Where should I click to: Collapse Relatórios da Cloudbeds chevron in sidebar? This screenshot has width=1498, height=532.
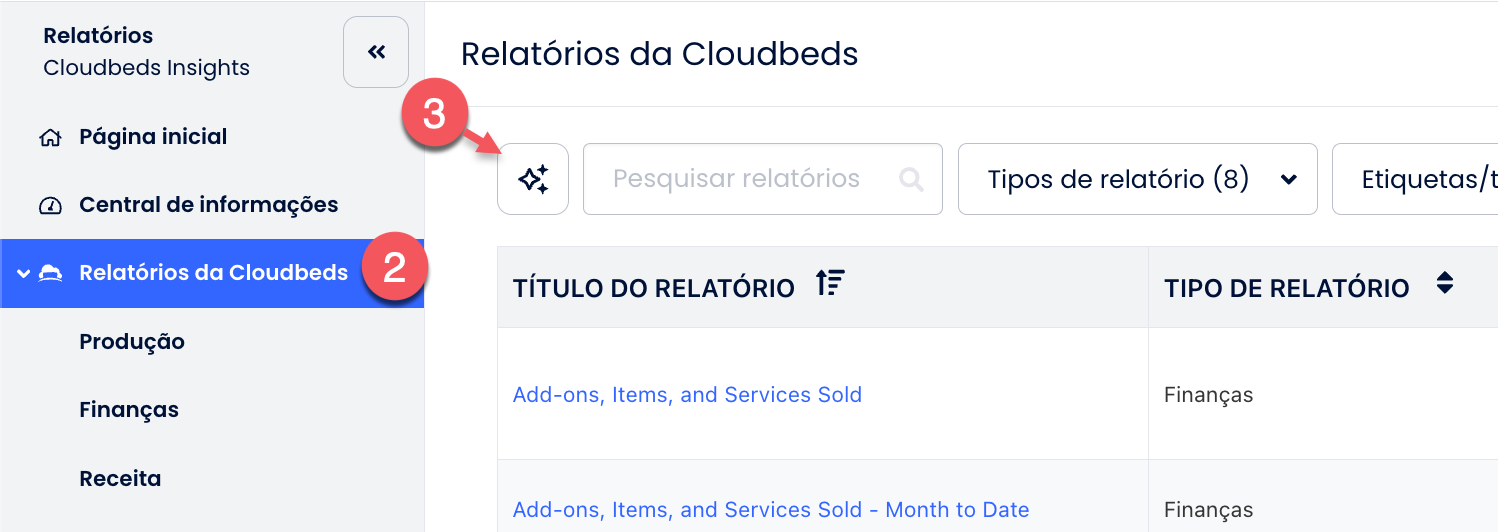pyautogui.click(x=23, y=273)
